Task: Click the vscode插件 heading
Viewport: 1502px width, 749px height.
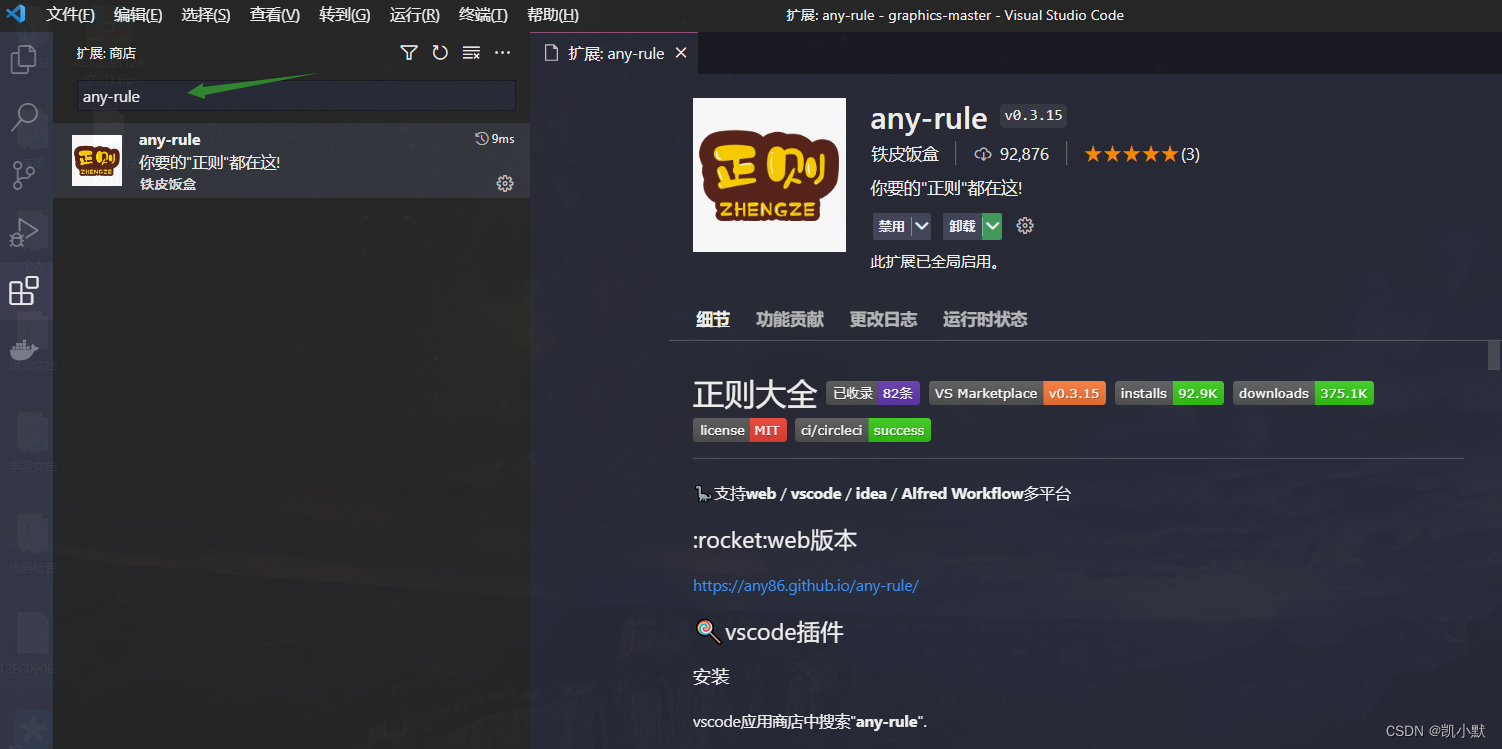Action: [x=769, y=632]
